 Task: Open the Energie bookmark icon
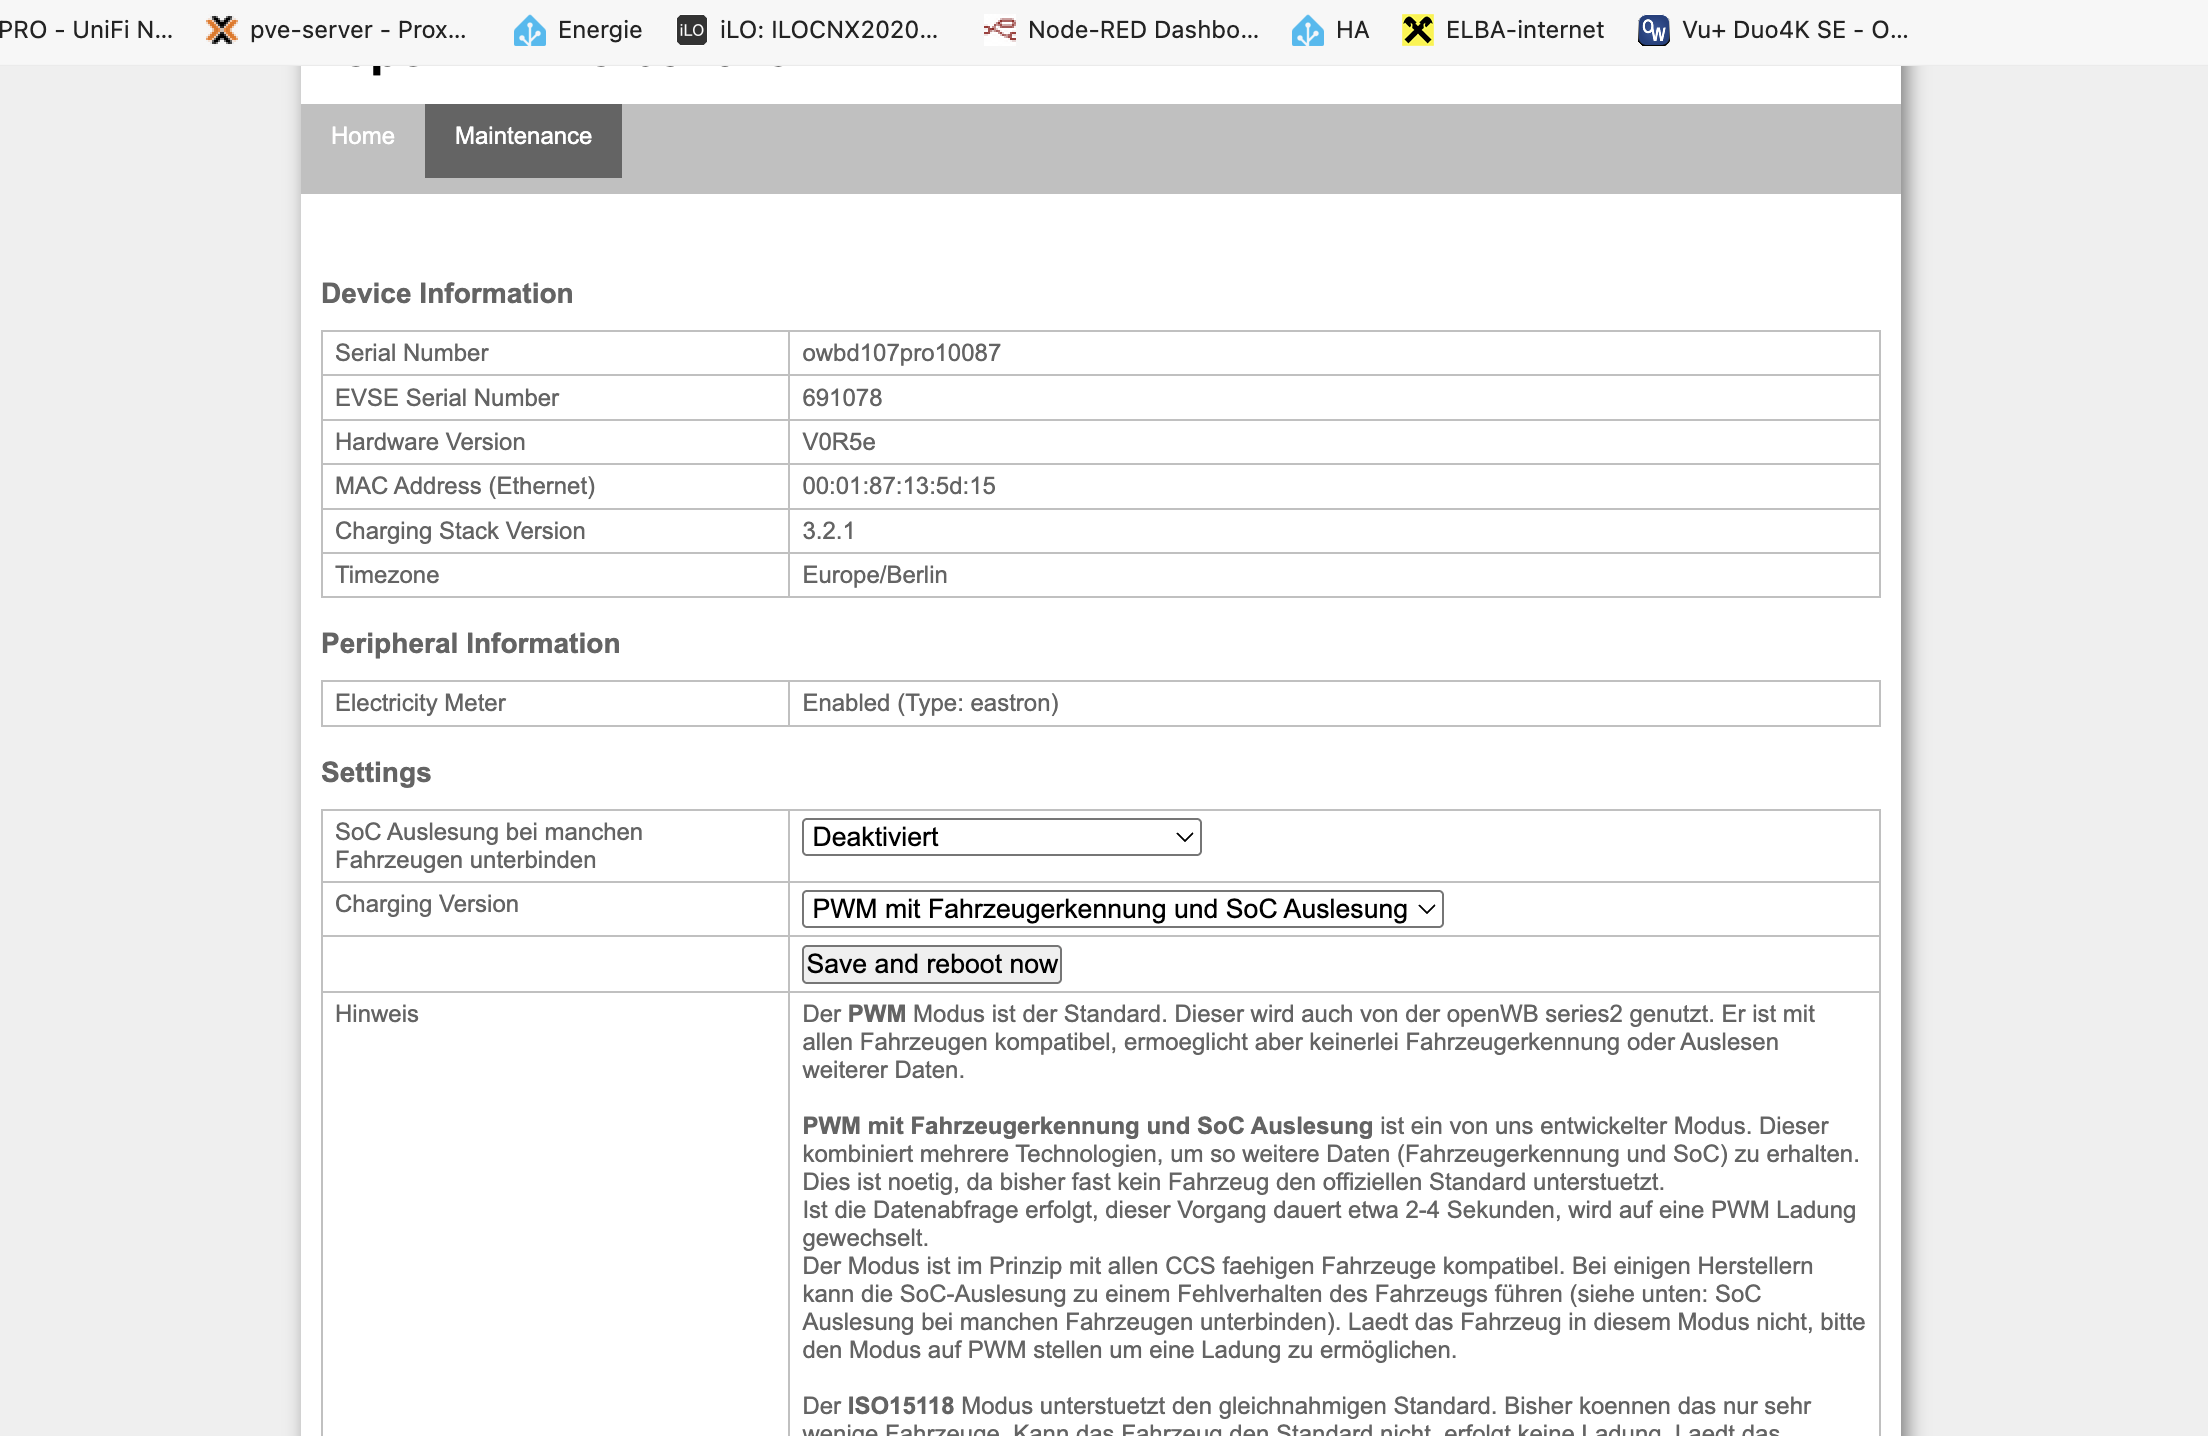[529, 30]
